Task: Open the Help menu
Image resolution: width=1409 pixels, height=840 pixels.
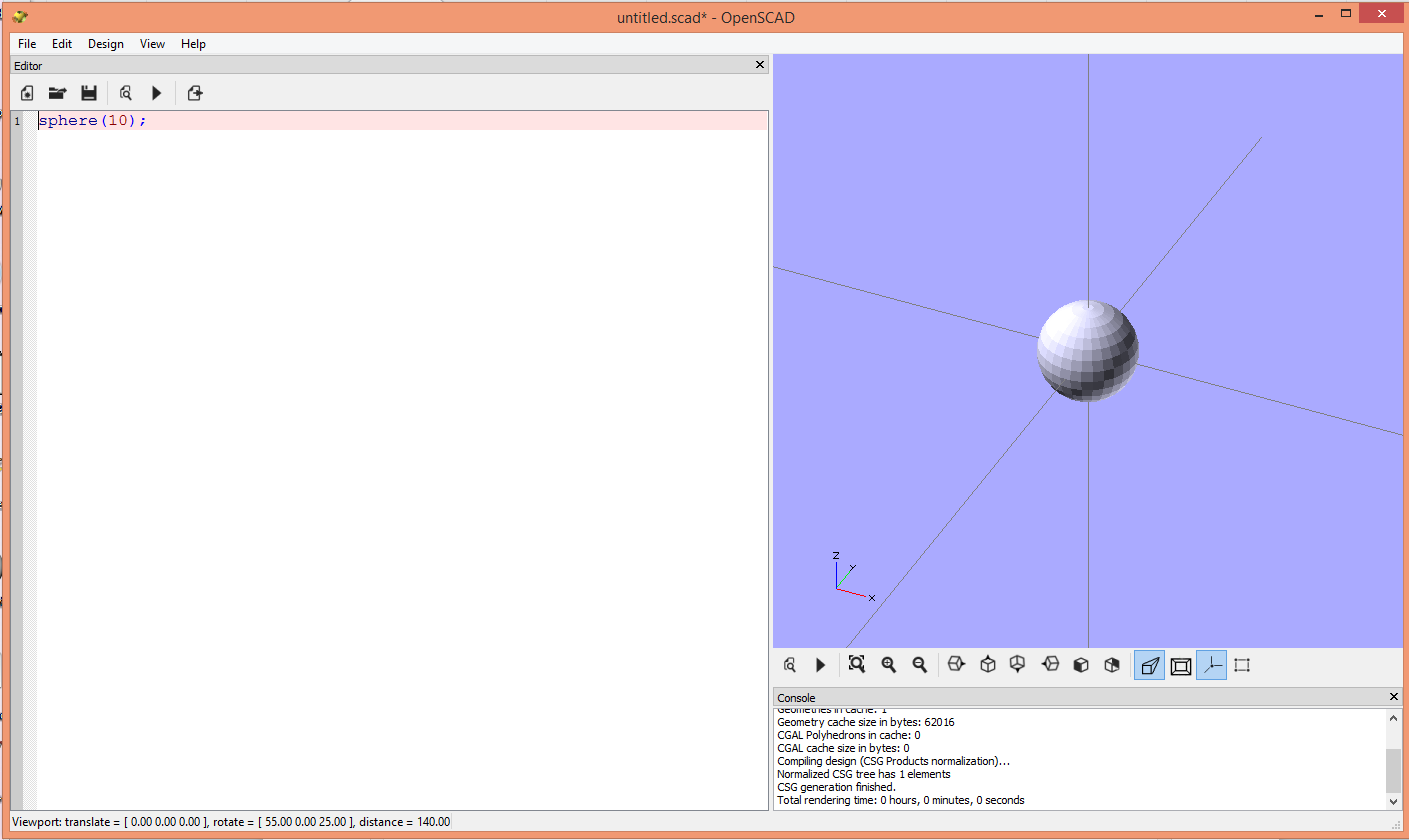Action: [x=193, y=44]
